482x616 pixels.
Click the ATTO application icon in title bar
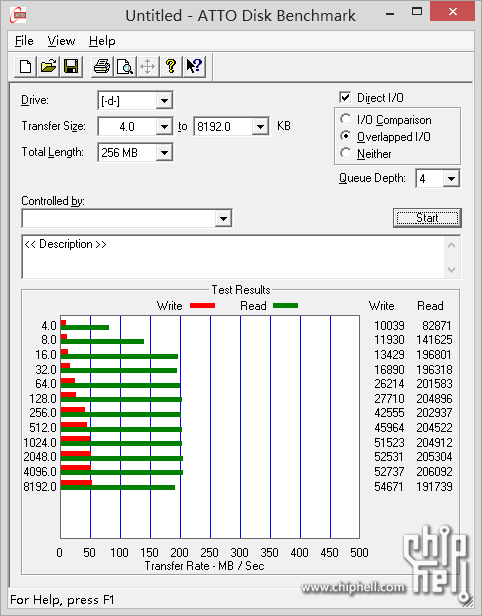coord(18,15)
